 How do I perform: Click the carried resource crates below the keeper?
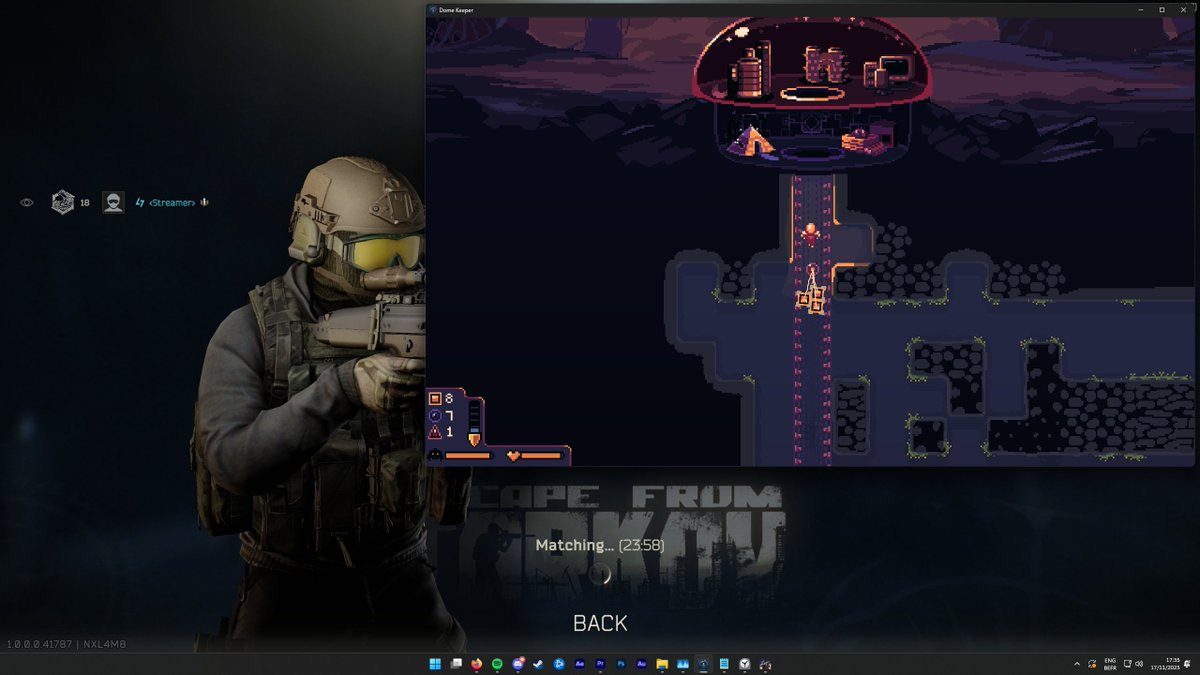(811, 299)
